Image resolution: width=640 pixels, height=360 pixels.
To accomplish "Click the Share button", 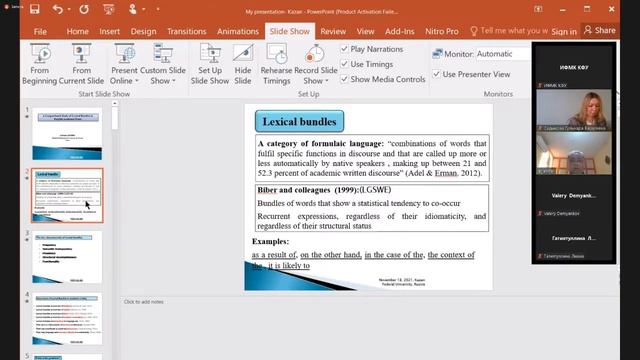I will (600, 31).
